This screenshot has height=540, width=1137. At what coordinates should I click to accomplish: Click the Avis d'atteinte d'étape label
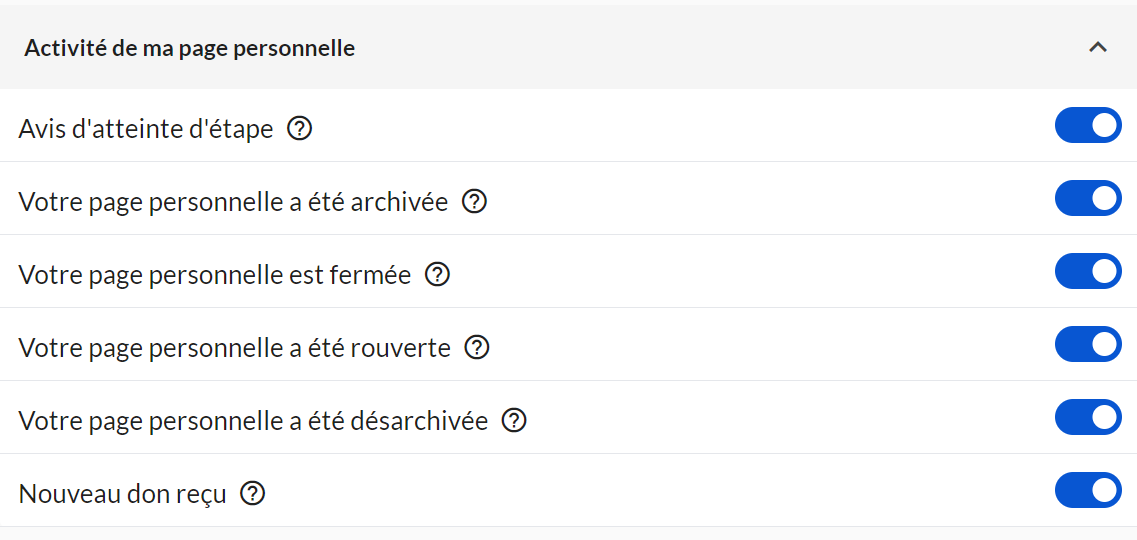coord(146,129)
